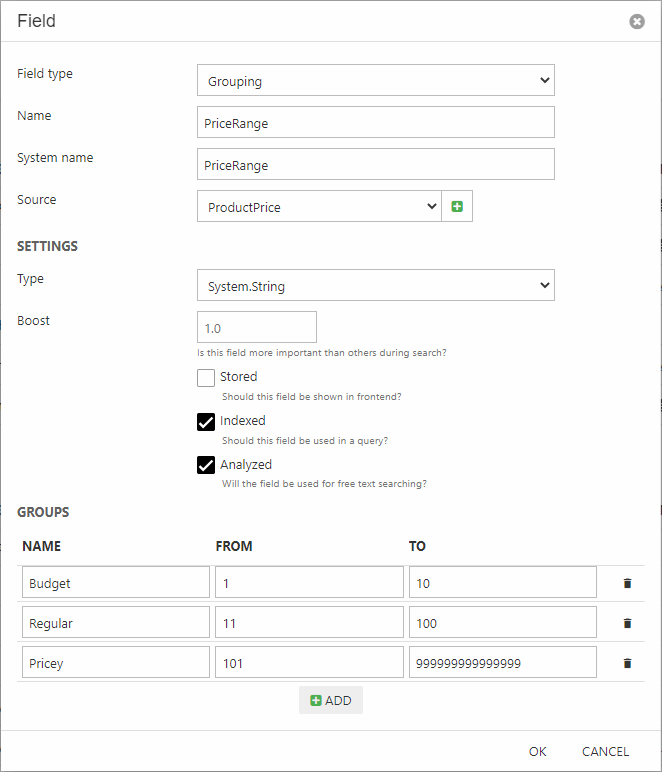The width and height of the screenshot is (662, 772).
Task: Click trash icon for Regular group
Action: coord(627,623)
